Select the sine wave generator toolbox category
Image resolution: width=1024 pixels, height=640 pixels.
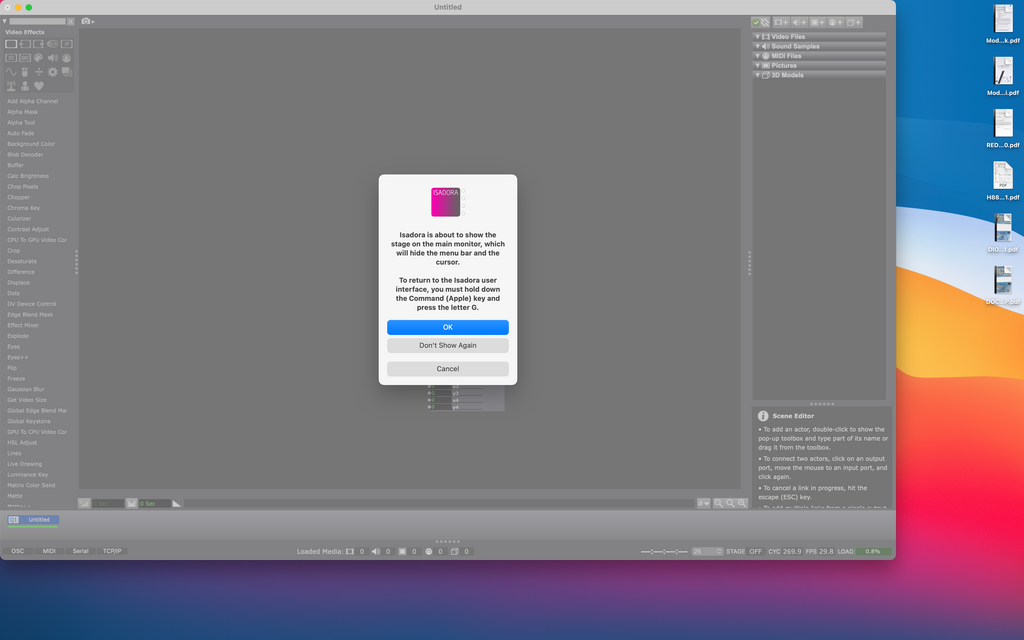tap(11, 72)
